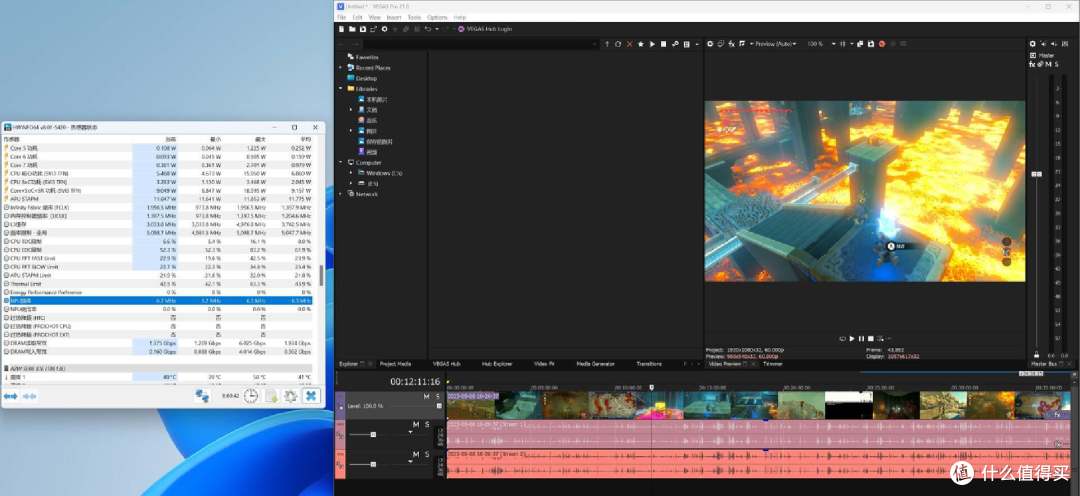Mute the first audio track
Image resolution: width=1080 pixels, height=496 pixels.
(415, 424)
